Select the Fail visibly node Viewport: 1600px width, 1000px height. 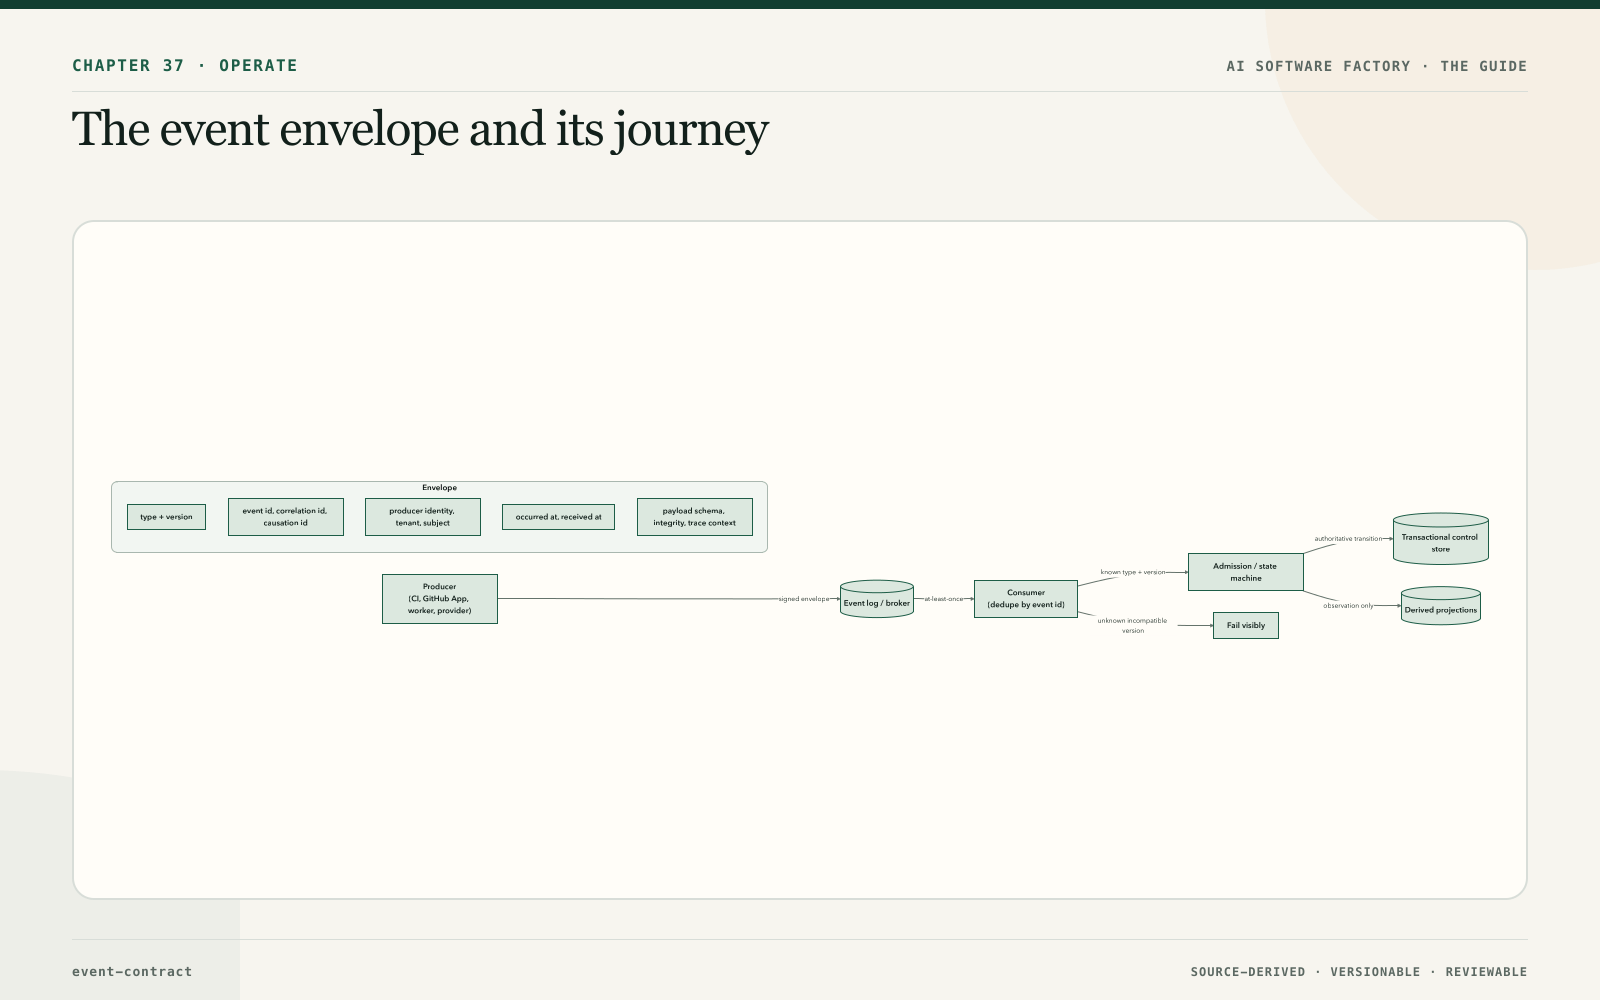pos(1245,626)
